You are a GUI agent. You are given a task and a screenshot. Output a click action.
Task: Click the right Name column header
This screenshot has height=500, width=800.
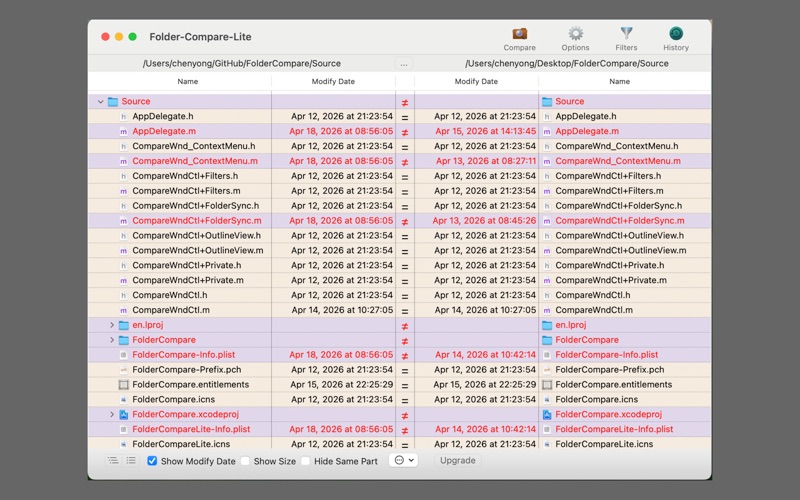(619, 81)
